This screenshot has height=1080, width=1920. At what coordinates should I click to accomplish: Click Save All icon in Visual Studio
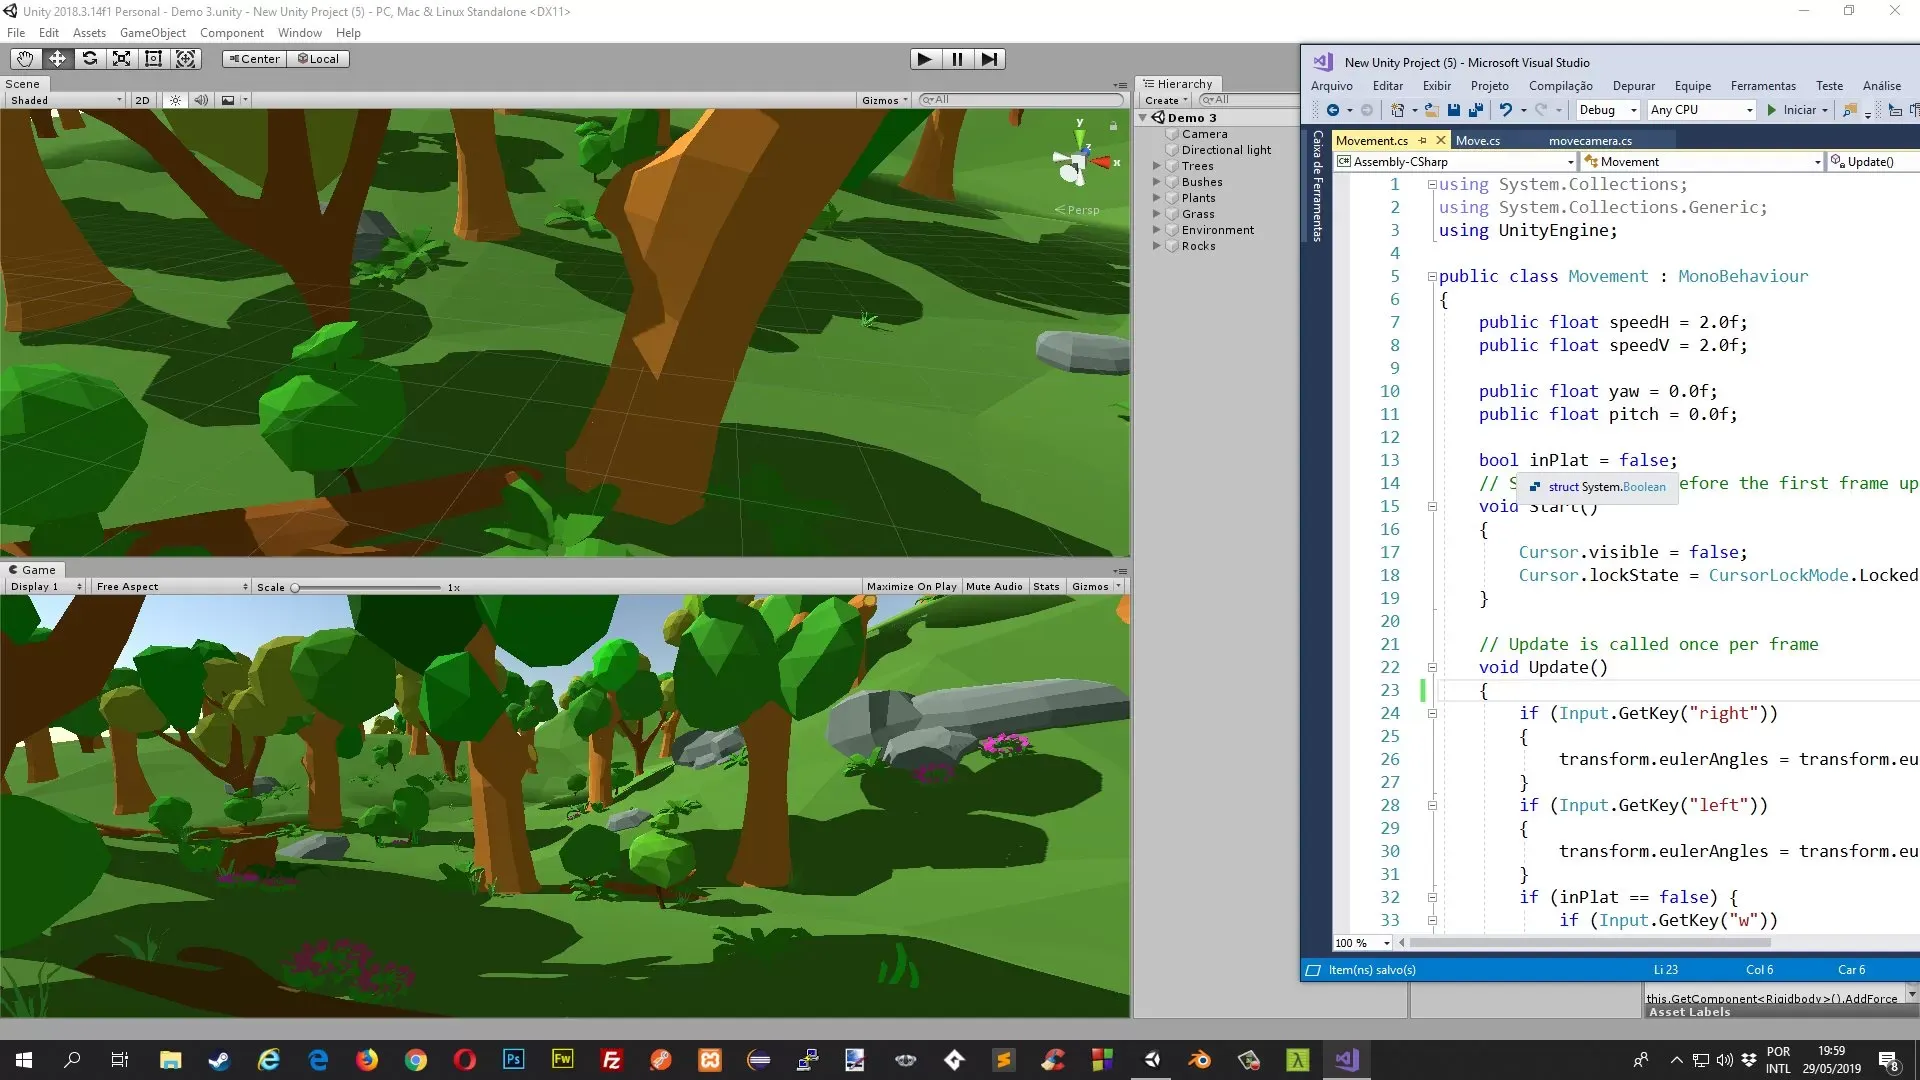[x=1476, y=110]
